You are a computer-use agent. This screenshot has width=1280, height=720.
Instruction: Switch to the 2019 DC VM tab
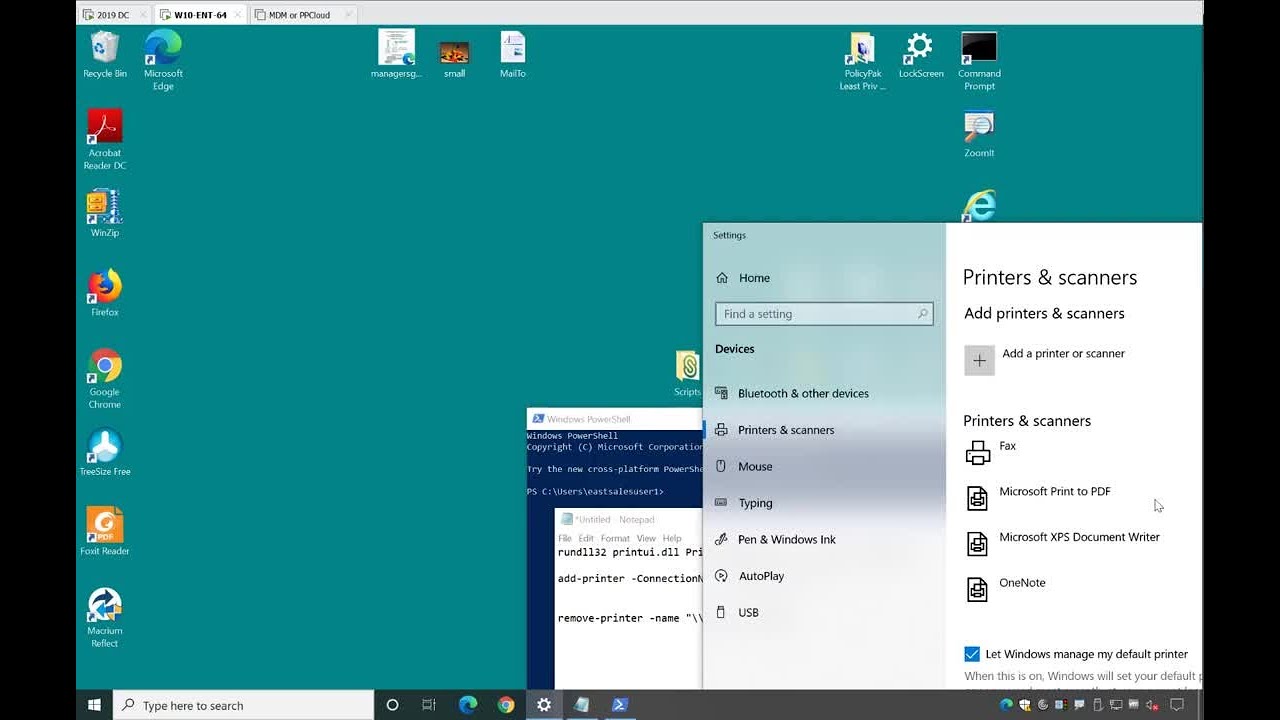click(113, 15)
